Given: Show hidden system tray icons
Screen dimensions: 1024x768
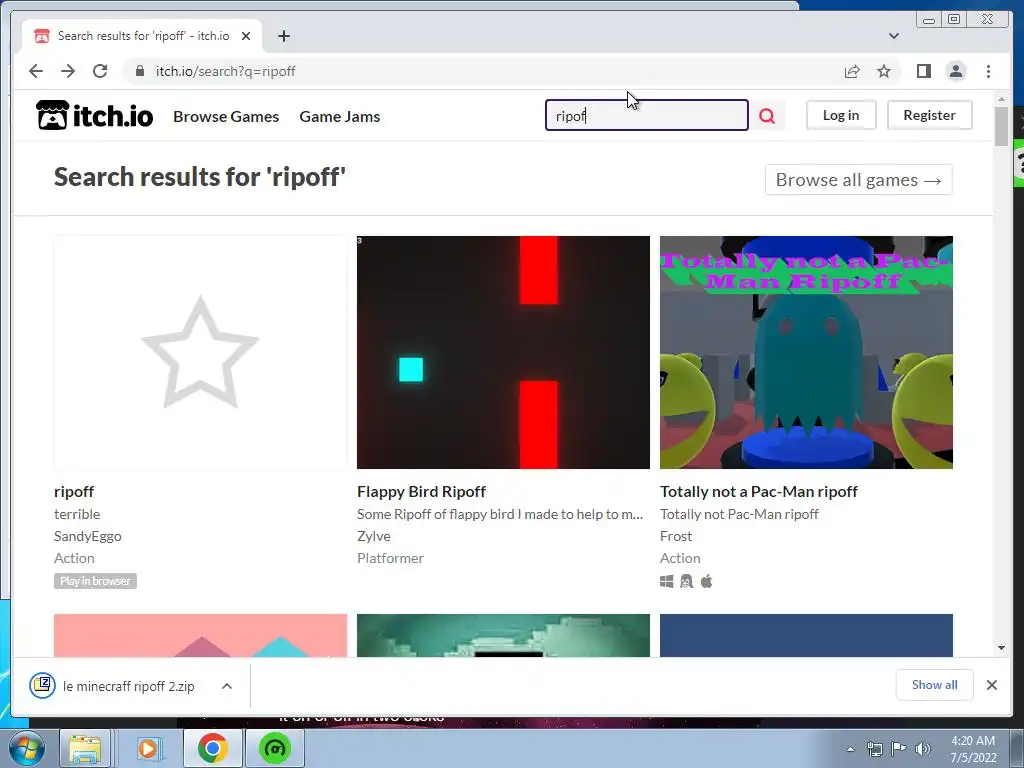Looking at the screenshot, I should 850,749.
